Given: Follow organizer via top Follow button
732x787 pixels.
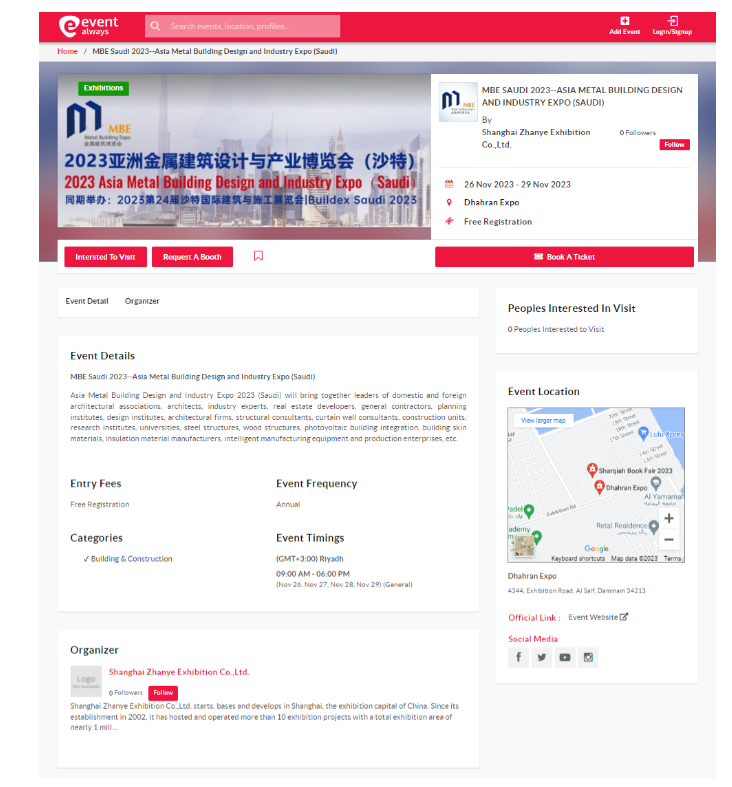Looking at the screenshot, I should pyautogui.click(x=674, y=145).
